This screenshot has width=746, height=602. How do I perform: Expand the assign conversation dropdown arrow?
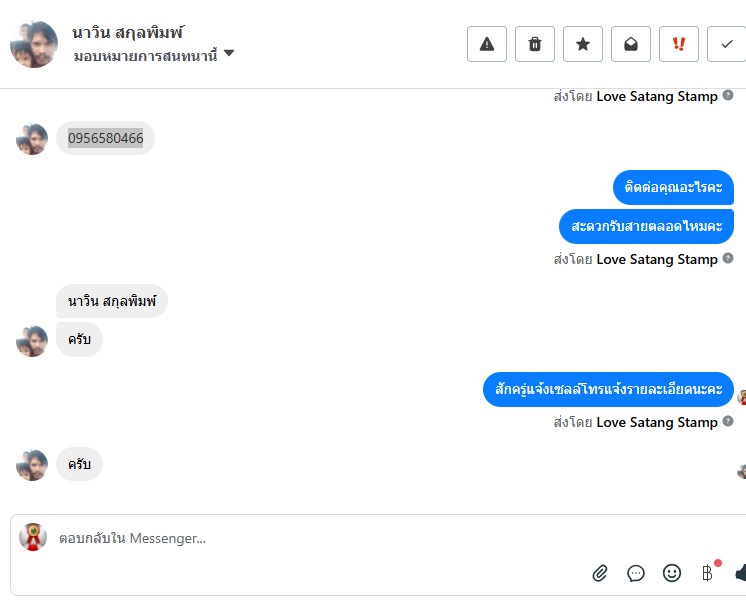[x=229, y=54]
